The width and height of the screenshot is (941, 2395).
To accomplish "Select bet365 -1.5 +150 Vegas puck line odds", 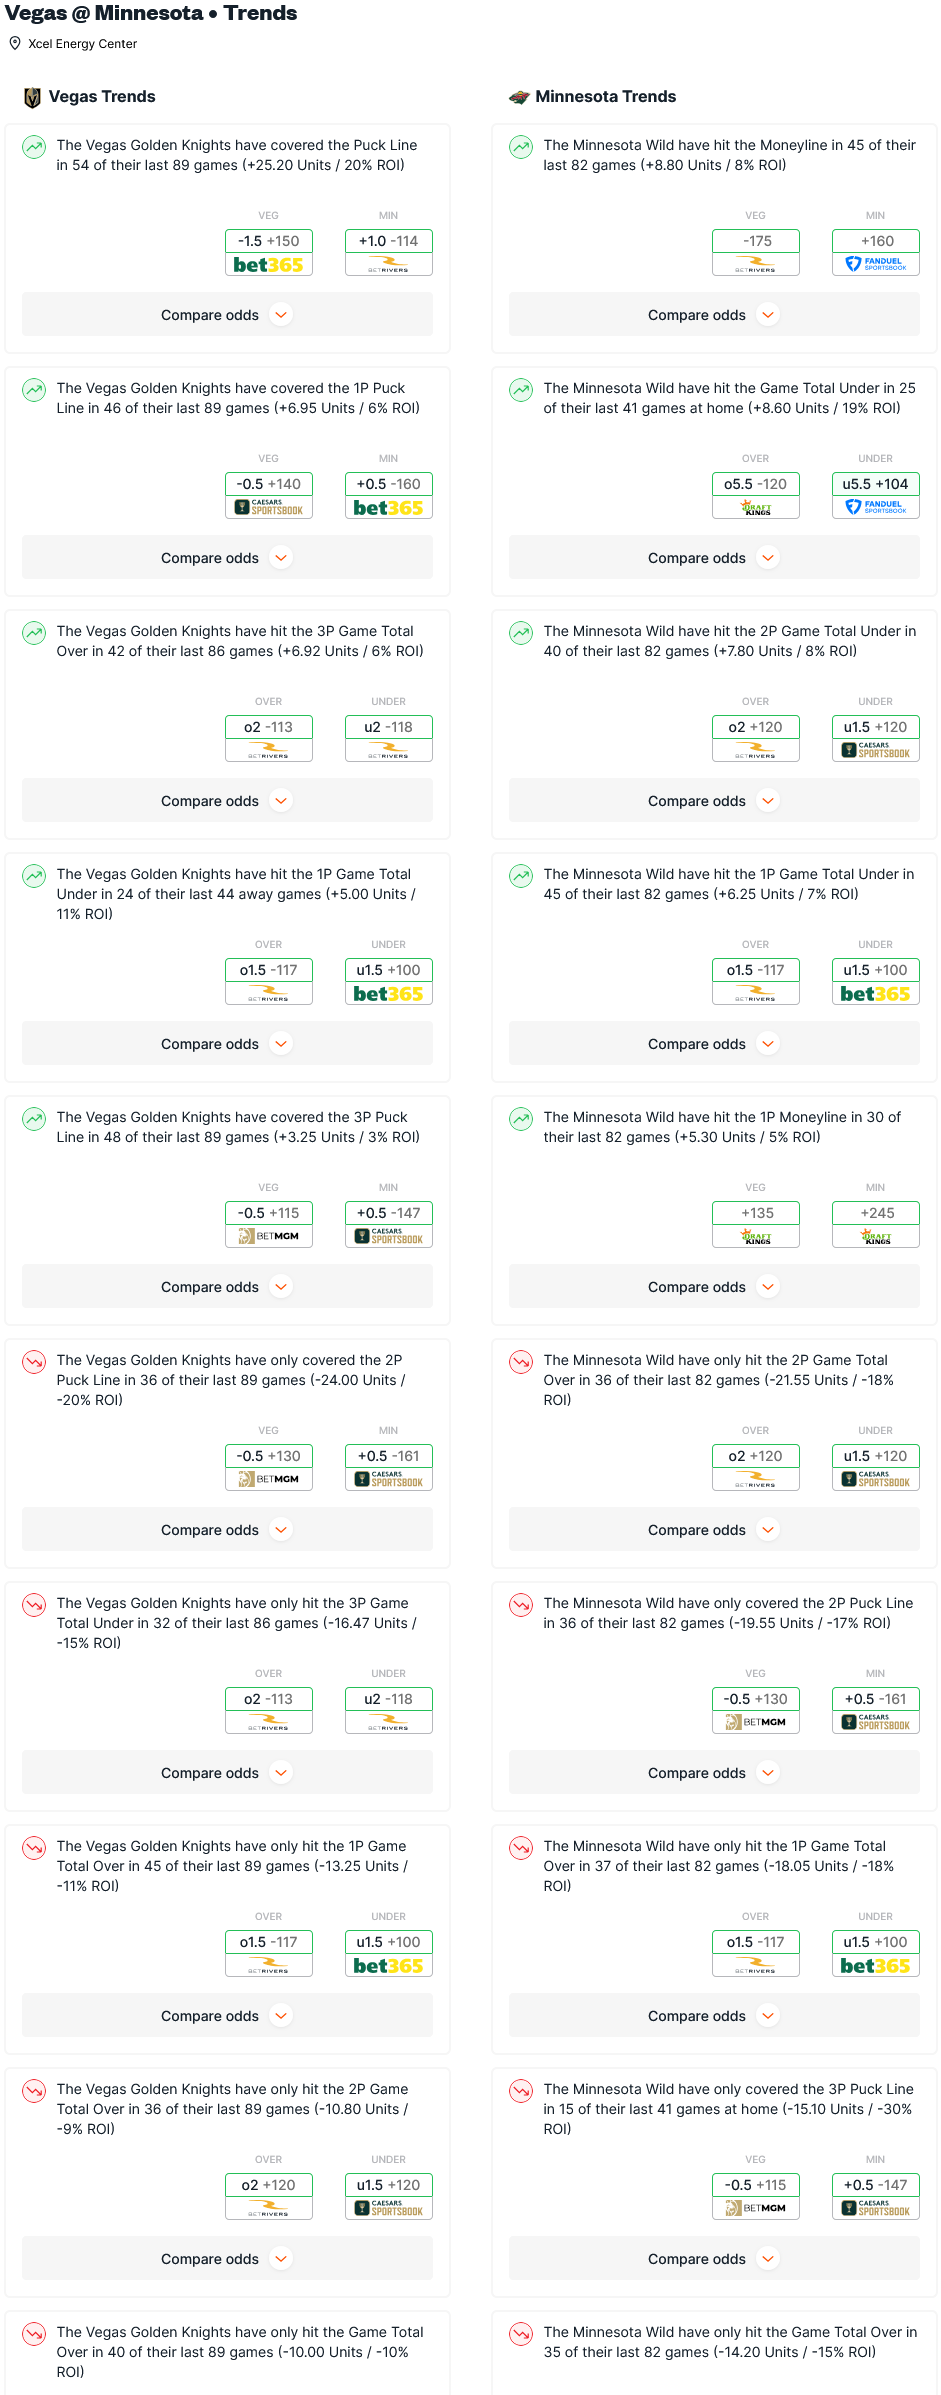I will point(269,252).
